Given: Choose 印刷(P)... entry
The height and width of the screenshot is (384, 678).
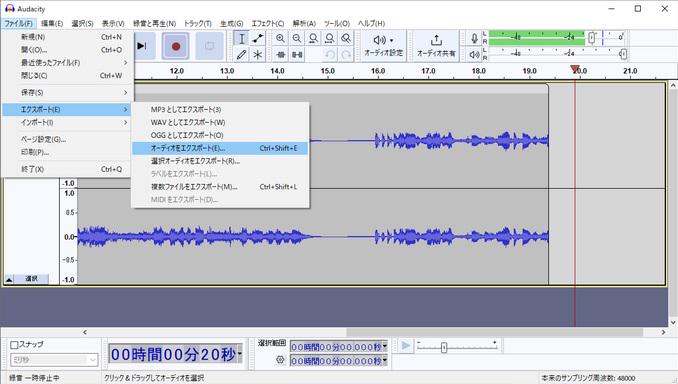Looking at the screenshot, I should click(x=67, y=152).
